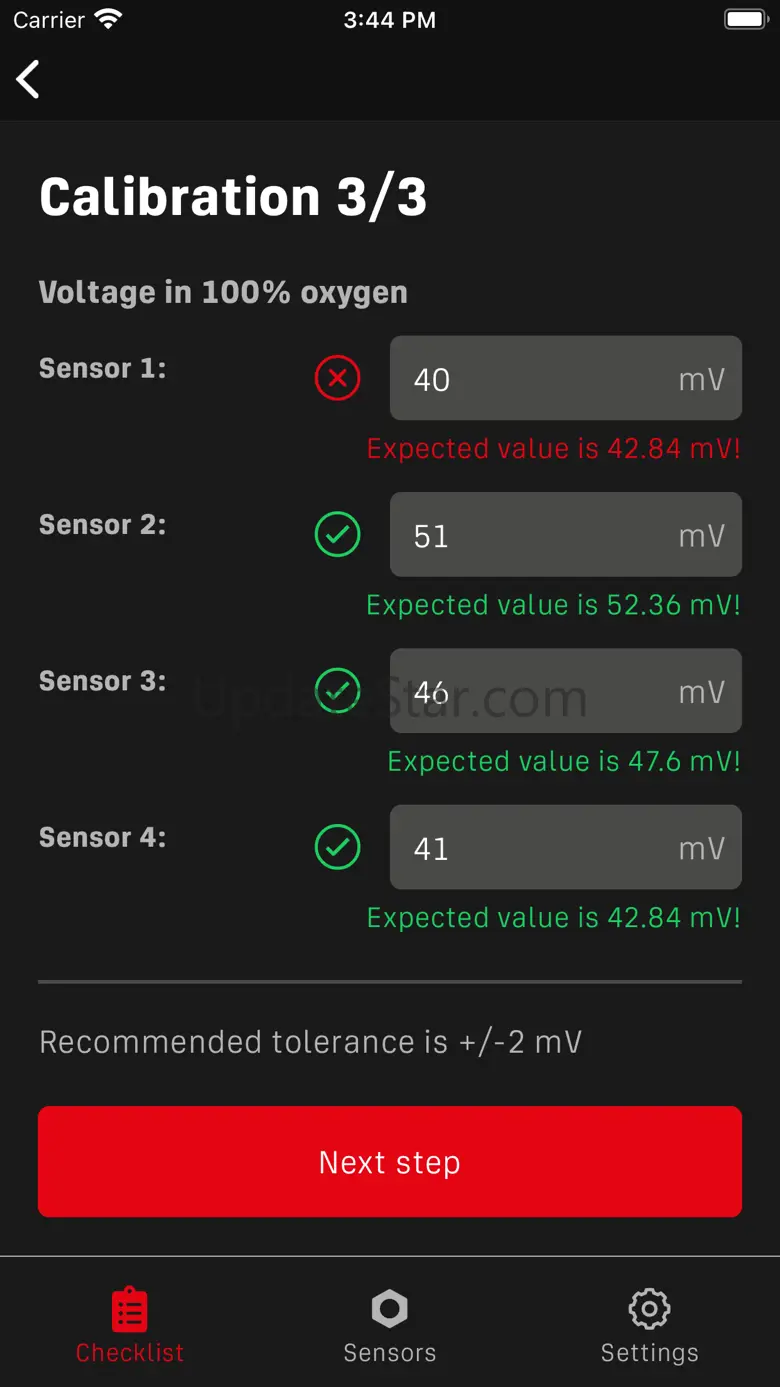Viewport: 780px width, 1387px height.
Task: Tap the battery status indicator
Action: 745,20
